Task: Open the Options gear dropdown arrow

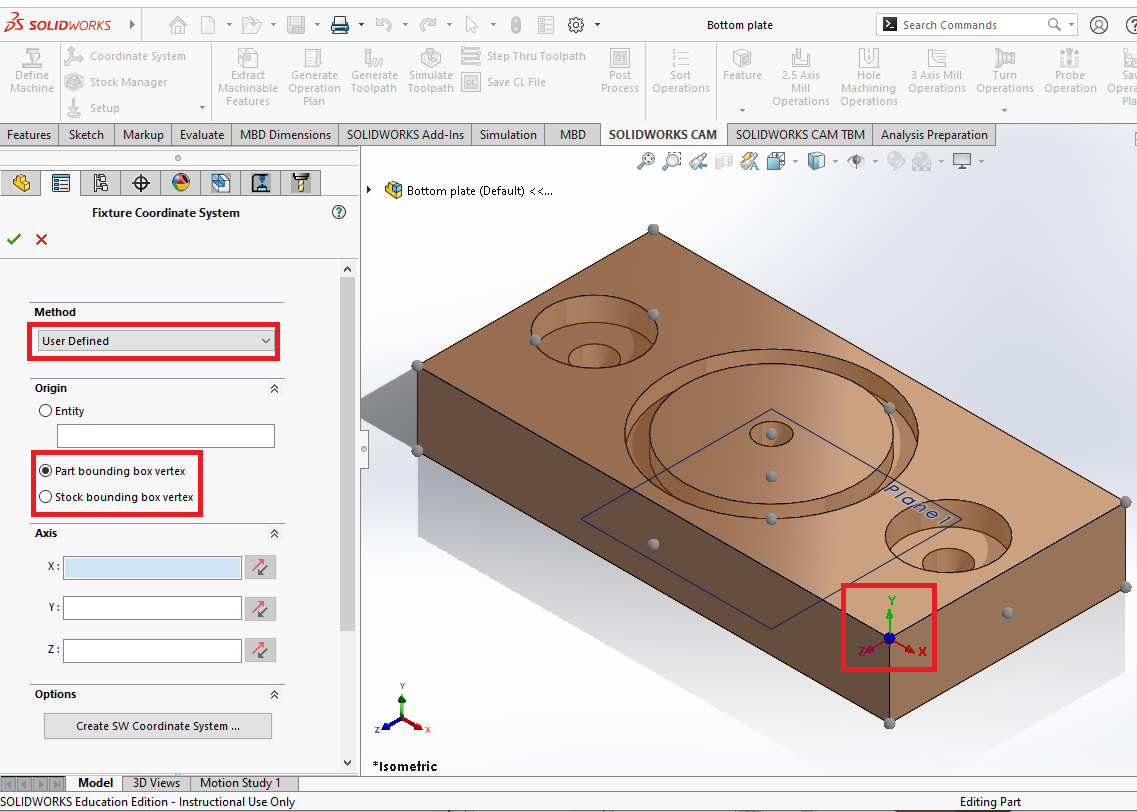Action: coord(598,25)
